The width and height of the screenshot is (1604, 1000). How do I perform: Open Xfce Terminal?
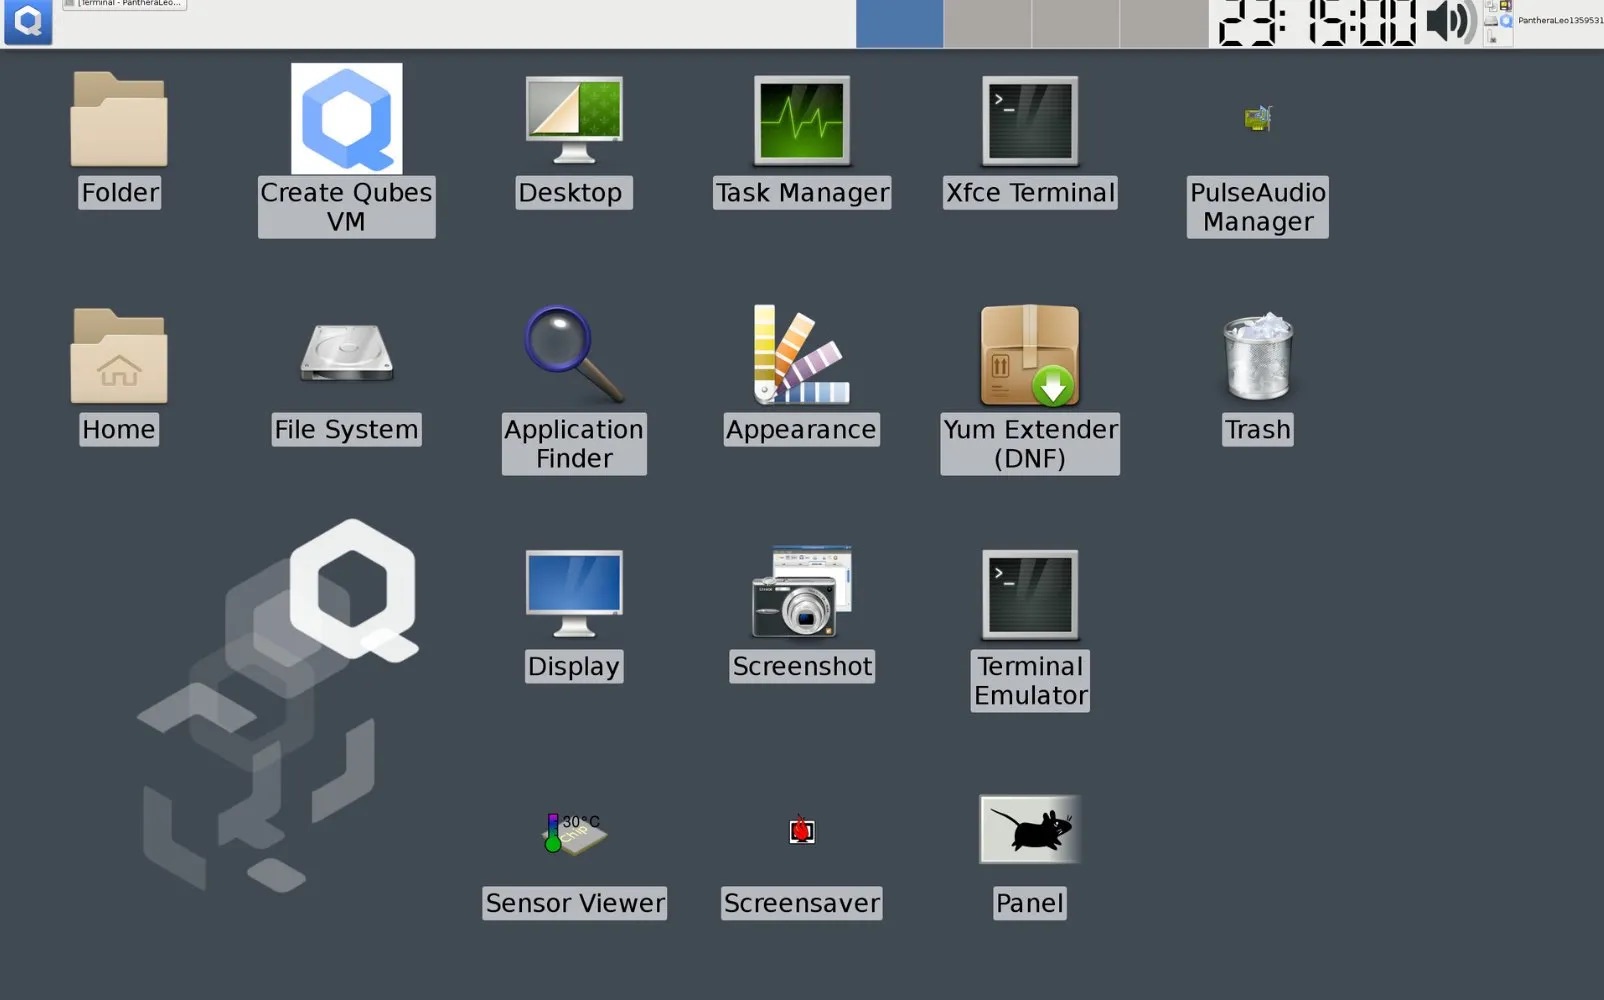(x=1029, y=120)
